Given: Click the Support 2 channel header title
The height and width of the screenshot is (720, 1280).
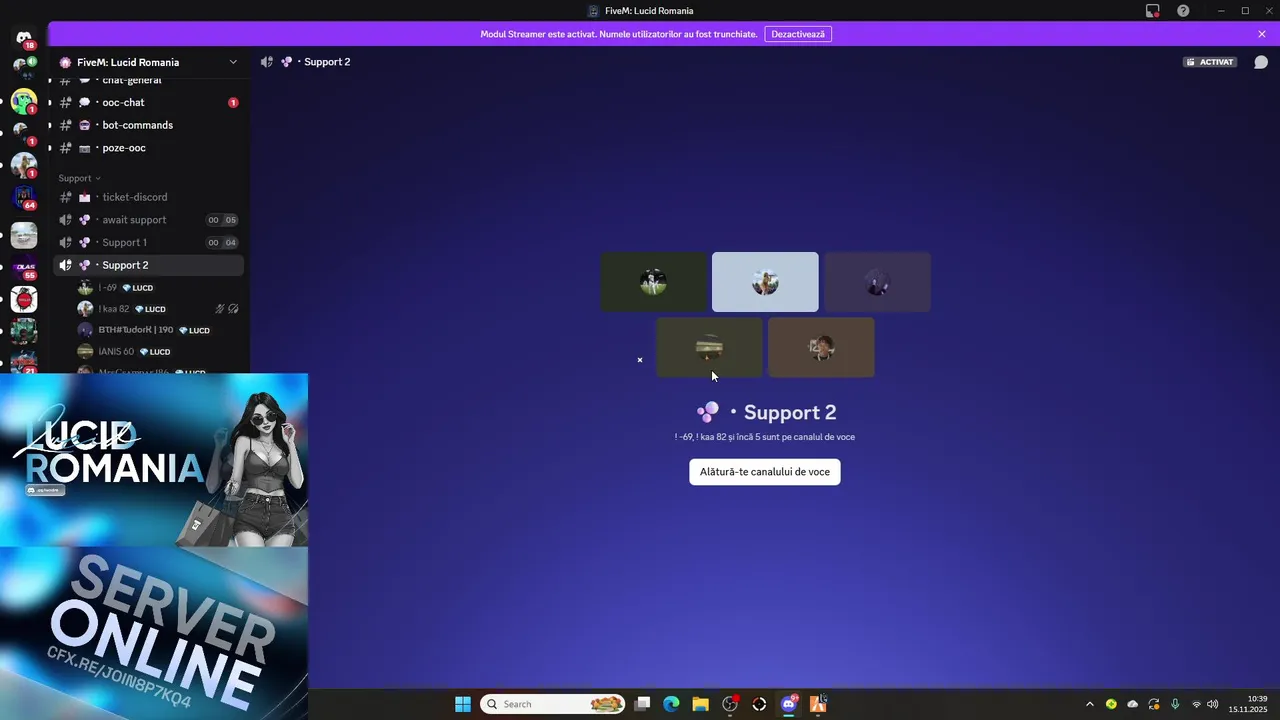Looking at the screenshot, I should click(327, 62).
